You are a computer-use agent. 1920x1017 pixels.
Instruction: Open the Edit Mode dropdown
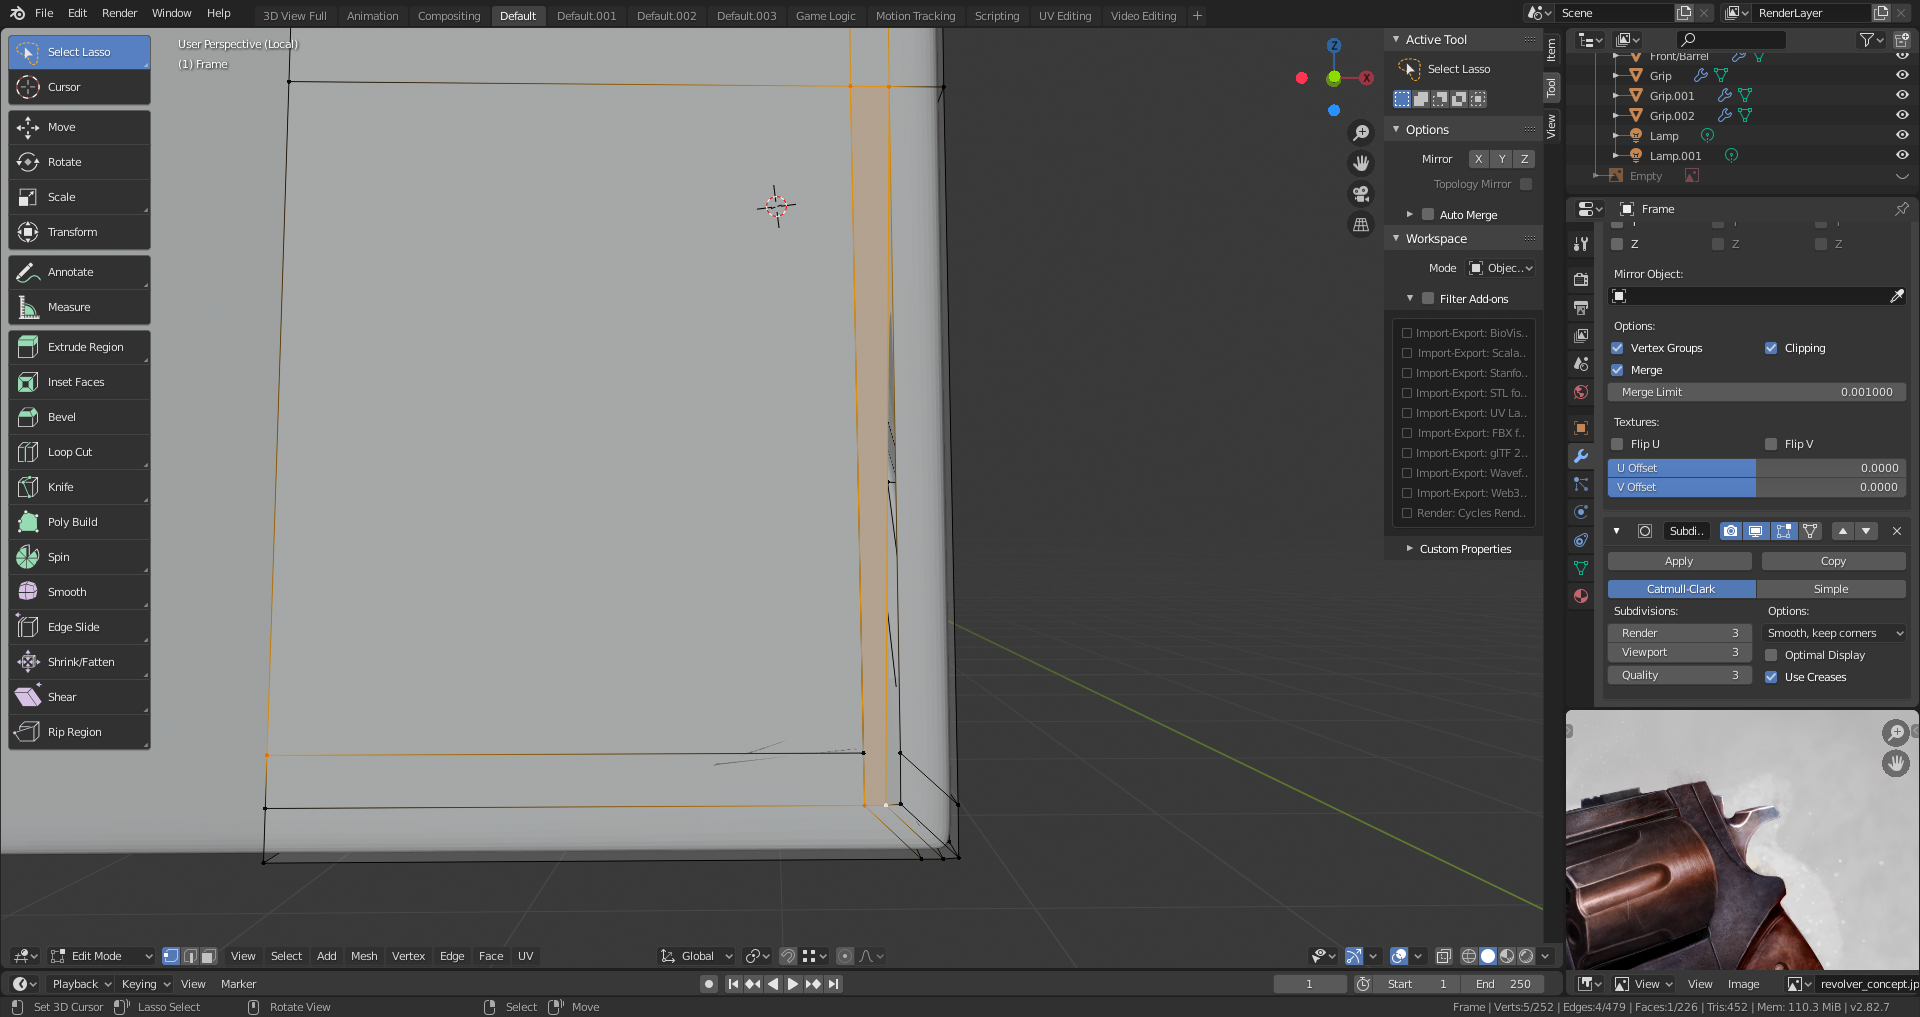pos(100,956)
